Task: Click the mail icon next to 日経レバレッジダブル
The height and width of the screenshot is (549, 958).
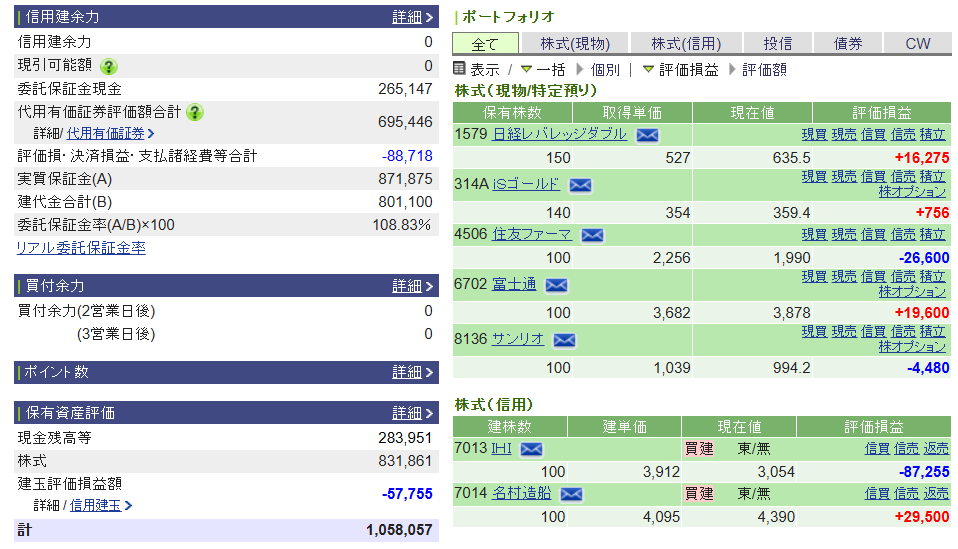Action: pyautogui.click(x=647, y=135)
